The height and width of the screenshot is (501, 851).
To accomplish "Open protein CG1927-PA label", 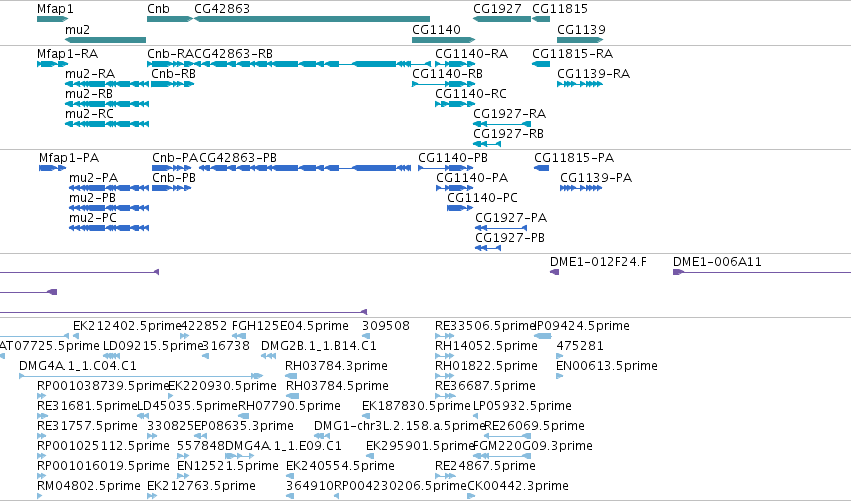I will click(x=511, y=218).
